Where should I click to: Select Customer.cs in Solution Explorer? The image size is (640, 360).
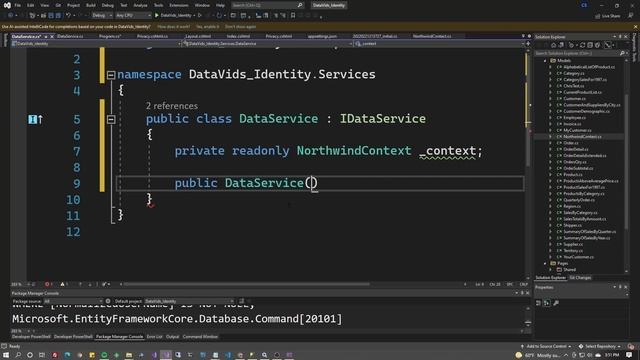pyautogui.click(x=574, y=99)
